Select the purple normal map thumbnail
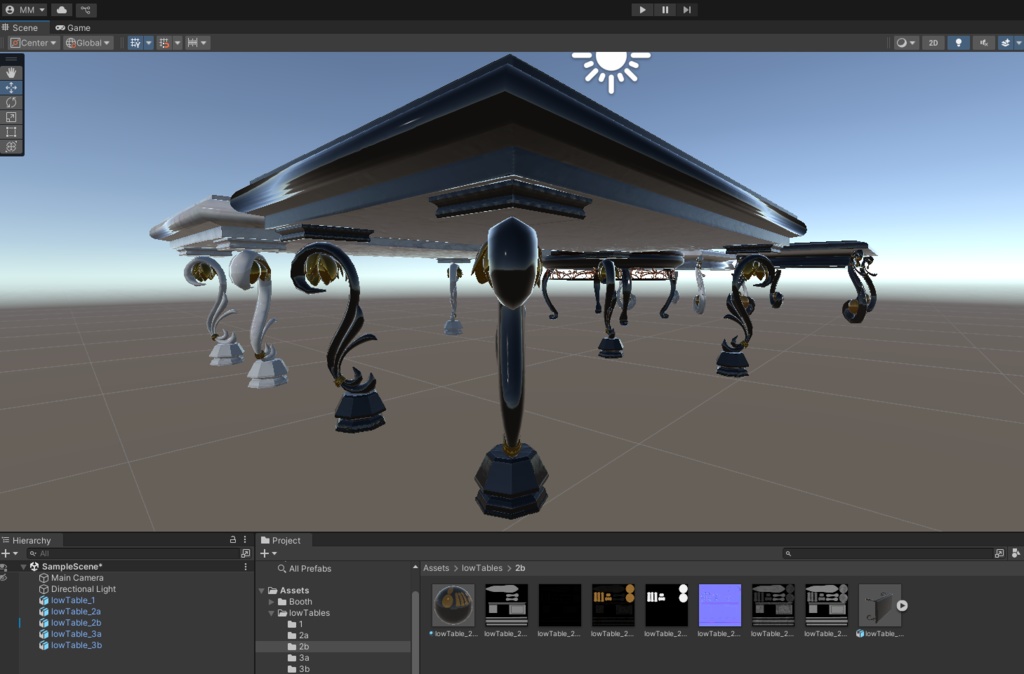The height and width of the screenshot is (674, 1024). pos(720,605)
